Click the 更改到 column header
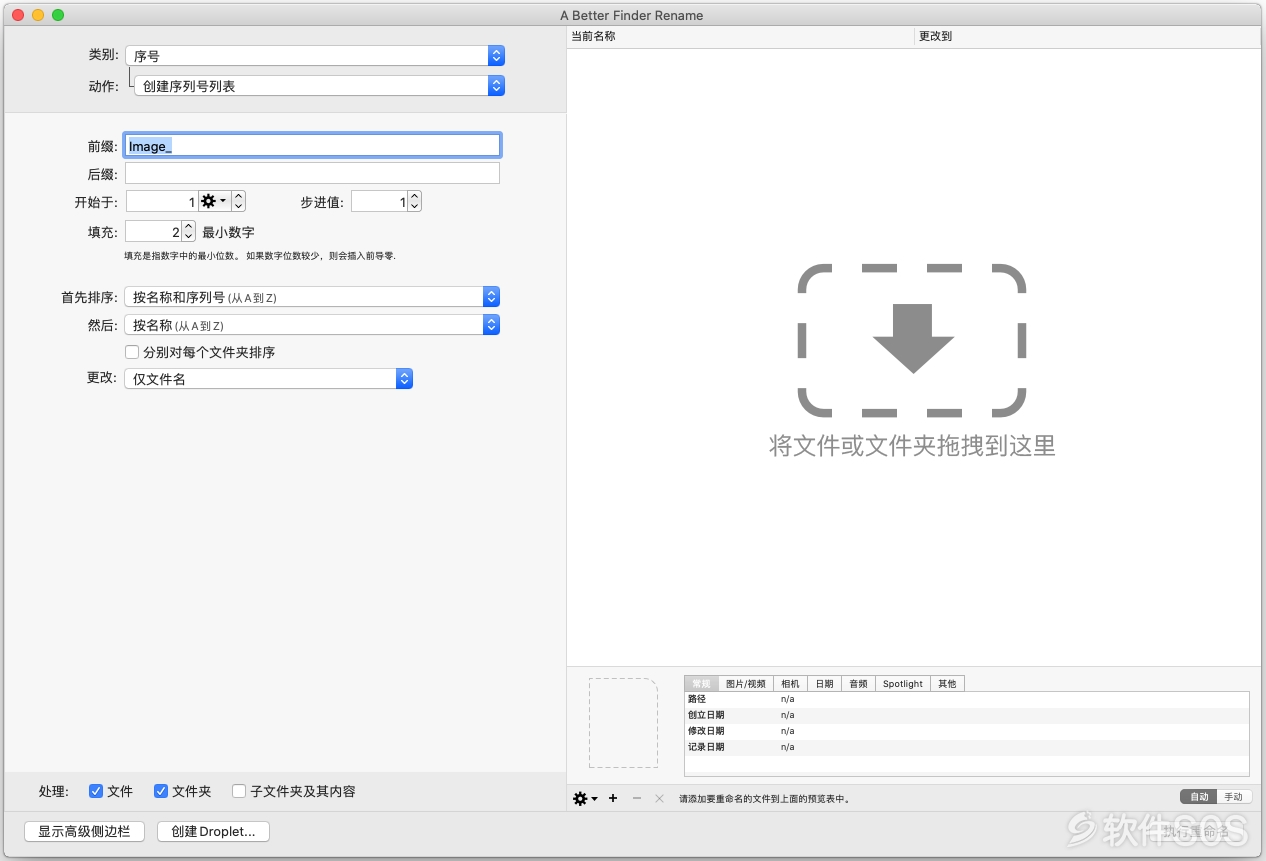This screenshot has height=861, width=1266. [1088, 36]
